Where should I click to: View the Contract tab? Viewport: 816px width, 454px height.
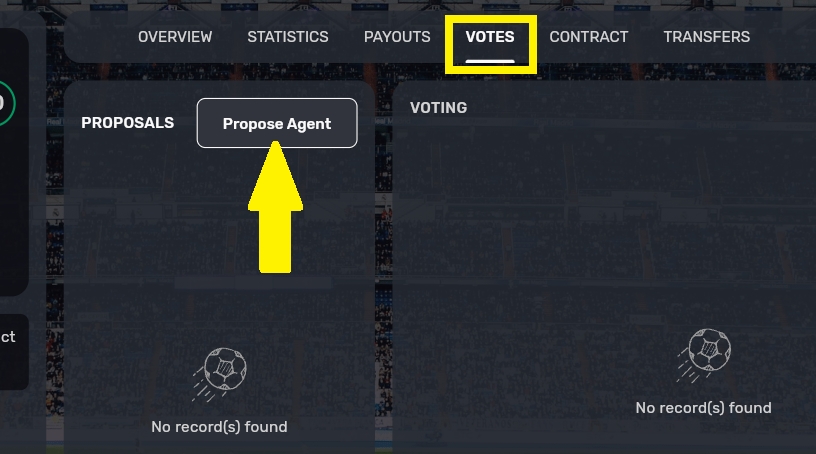pos(589,37)
